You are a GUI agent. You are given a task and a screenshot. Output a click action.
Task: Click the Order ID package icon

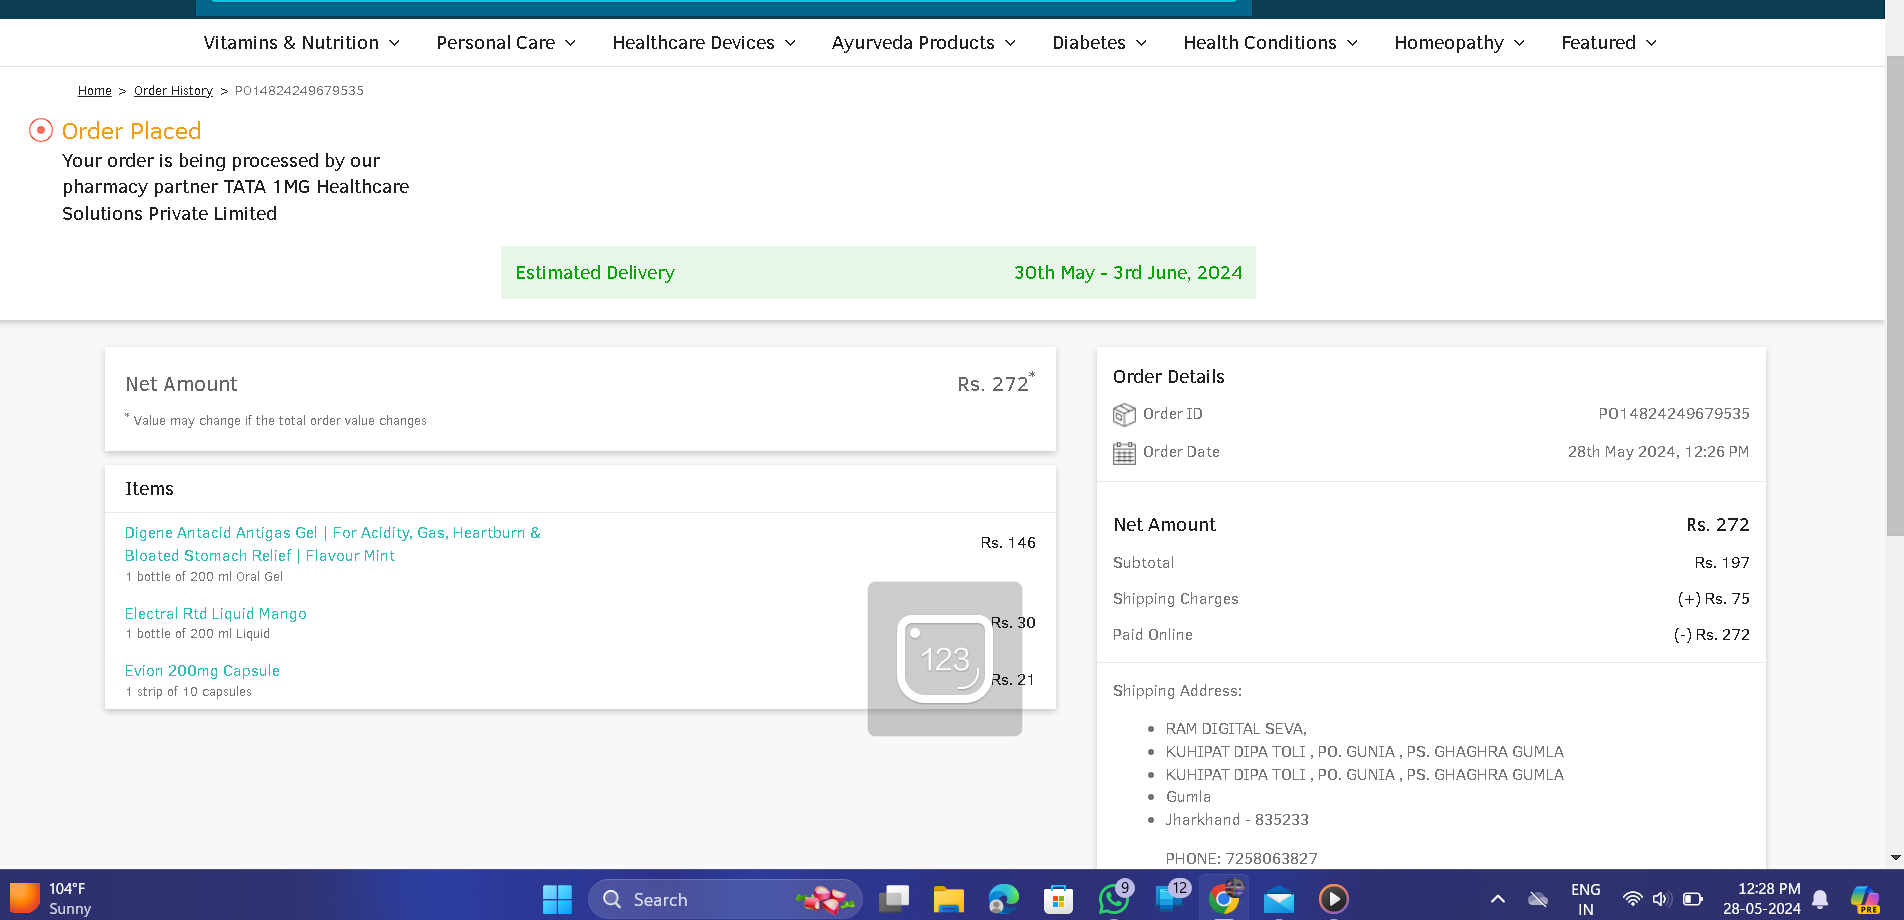pos(1124,414)
